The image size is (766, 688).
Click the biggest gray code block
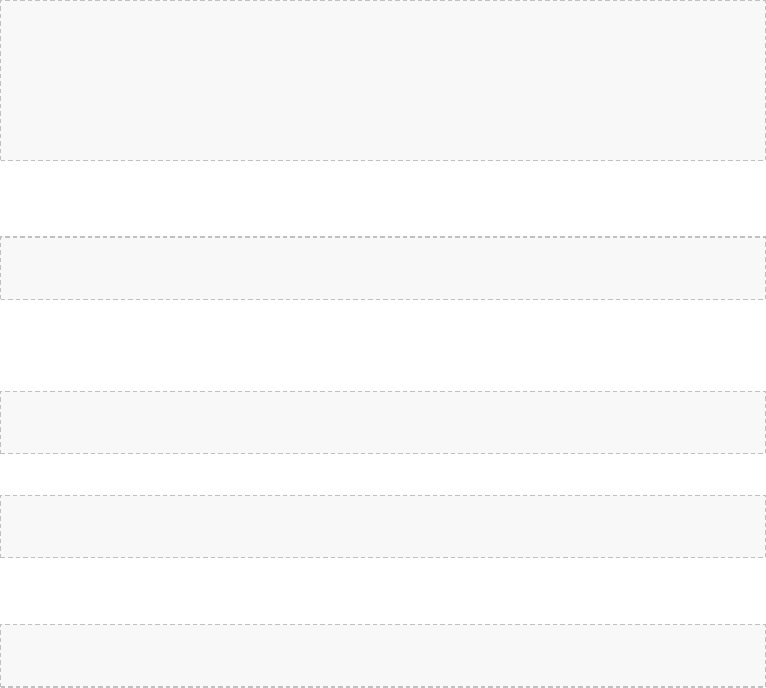click(x=383, y=80)
